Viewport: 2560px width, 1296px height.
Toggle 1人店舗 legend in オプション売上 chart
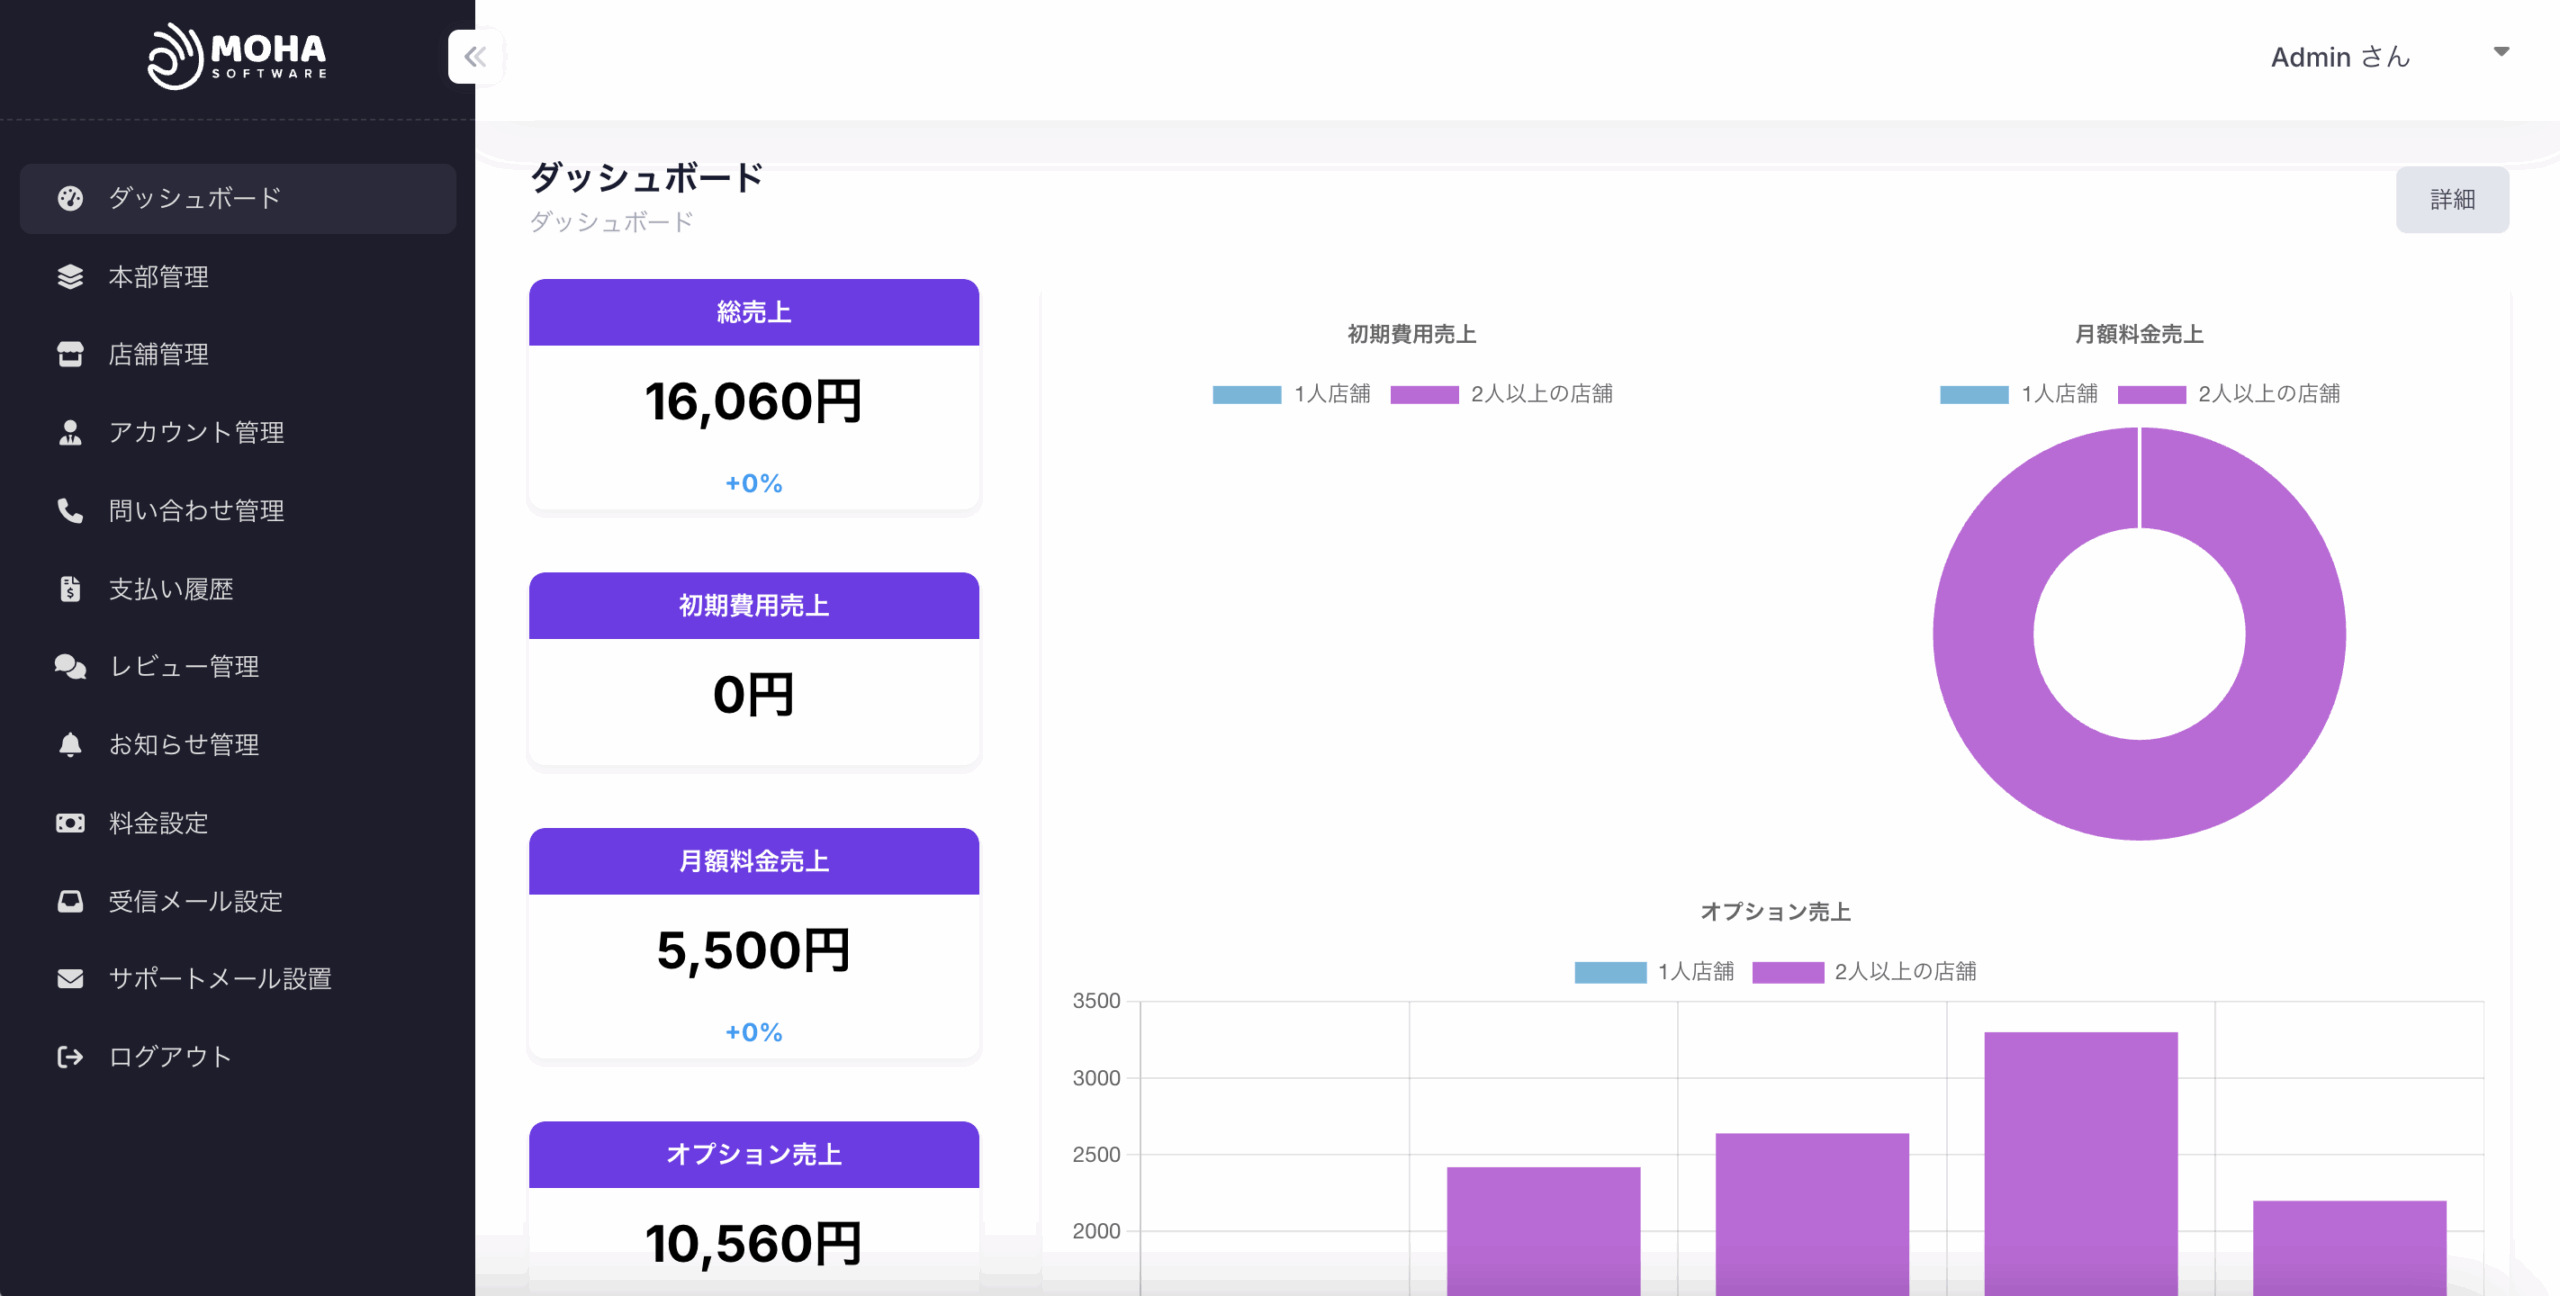click(1654, 972)
